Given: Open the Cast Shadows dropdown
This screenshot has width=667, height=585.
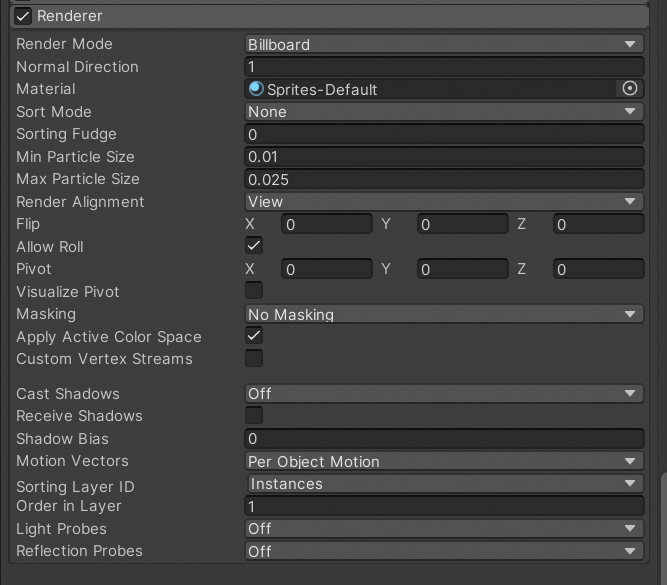Looking at the screenshot, I should (444, 393).
